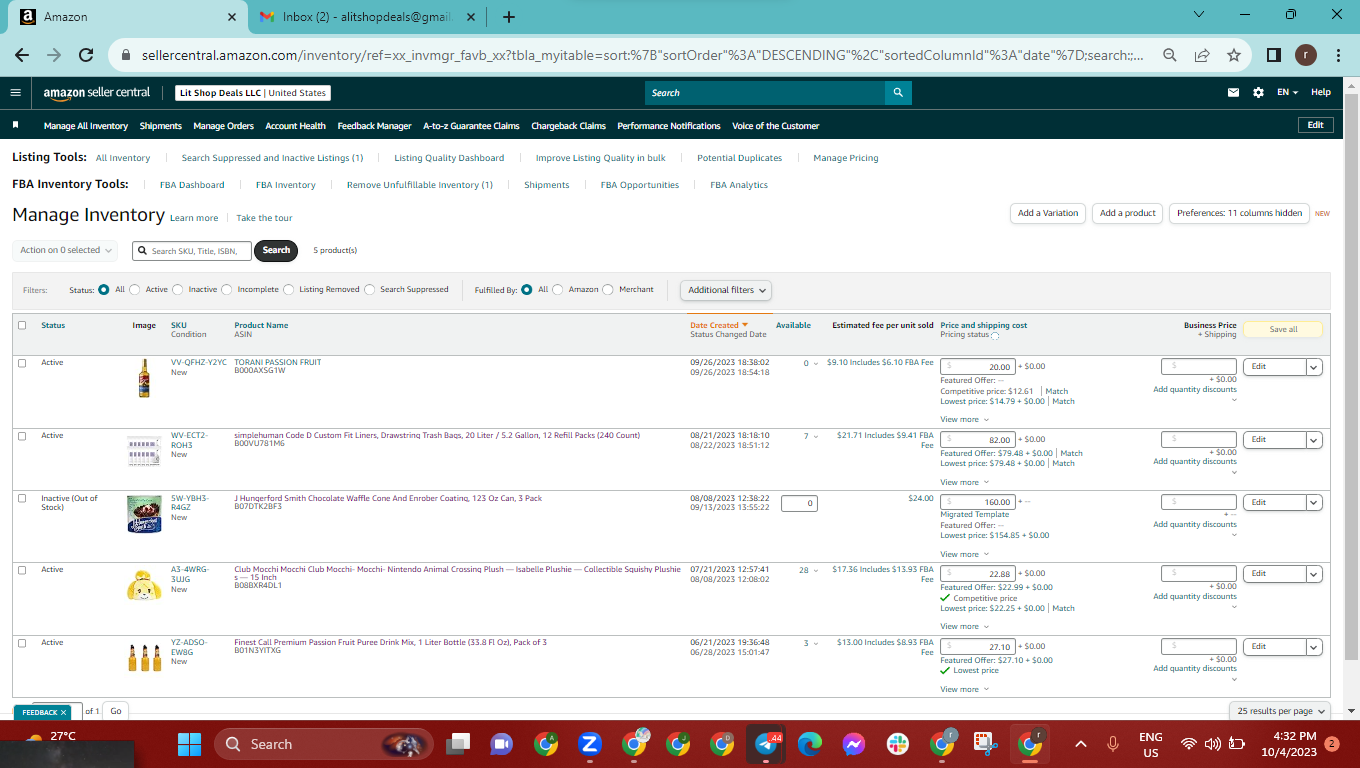Click the bookmark flag icon on the navigation bar
Screen dimensions: 1360x768
click(x=15, y=126)
